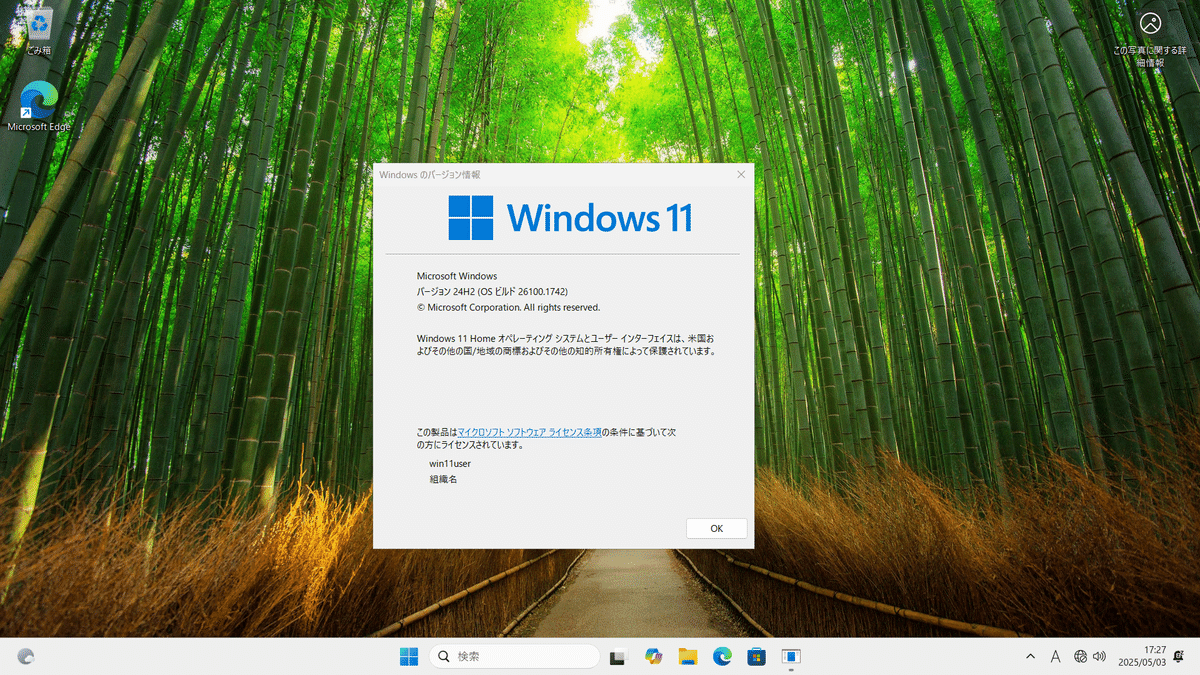The image size is (1200, 675).
Task: Click the Microsoft Windows text line
Action: (456, 276)
